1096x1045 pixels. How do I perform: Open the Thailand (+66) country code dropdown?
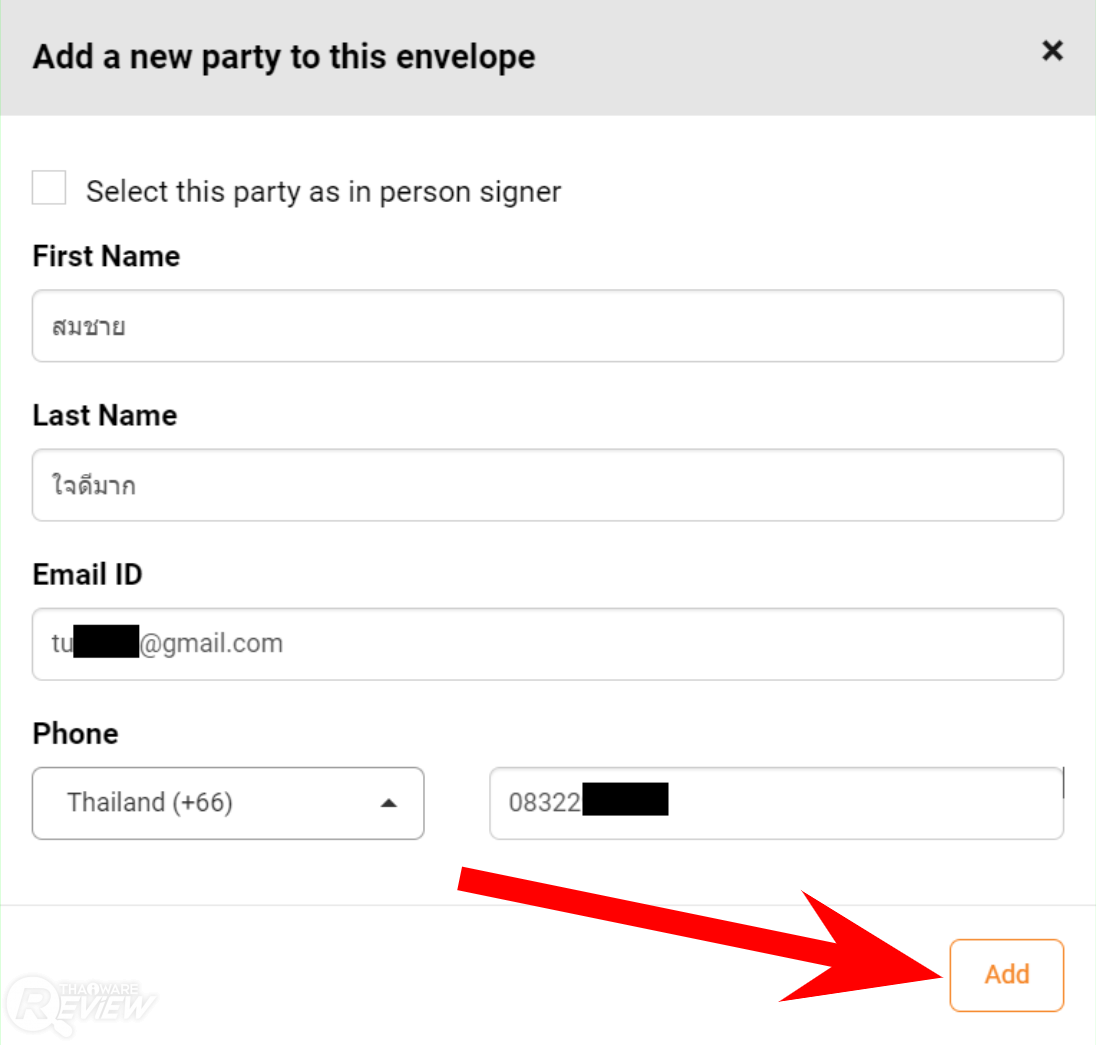tap(228, 803)
